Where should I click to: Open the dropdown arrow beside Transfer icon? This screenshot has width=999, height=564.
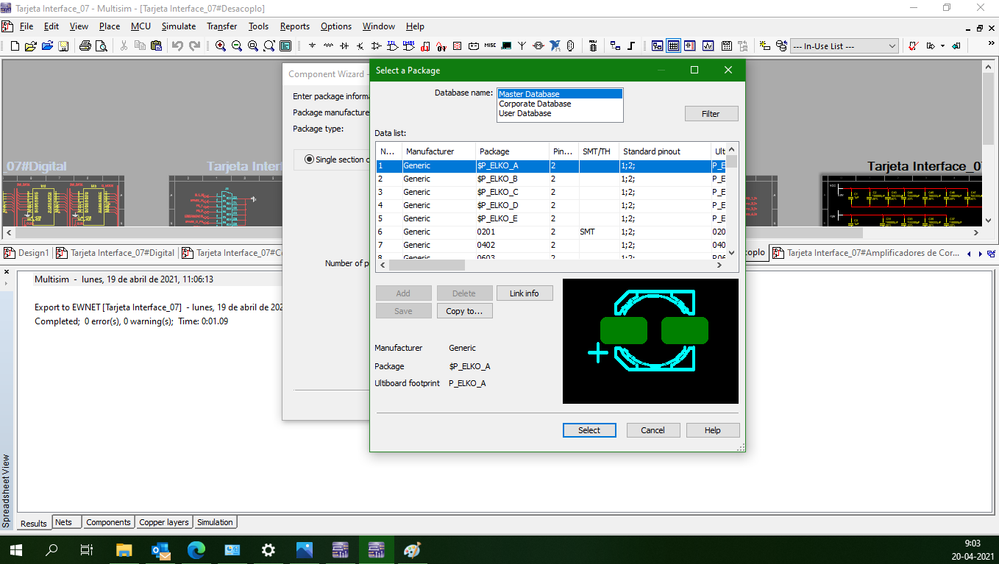tap(942, 46)
